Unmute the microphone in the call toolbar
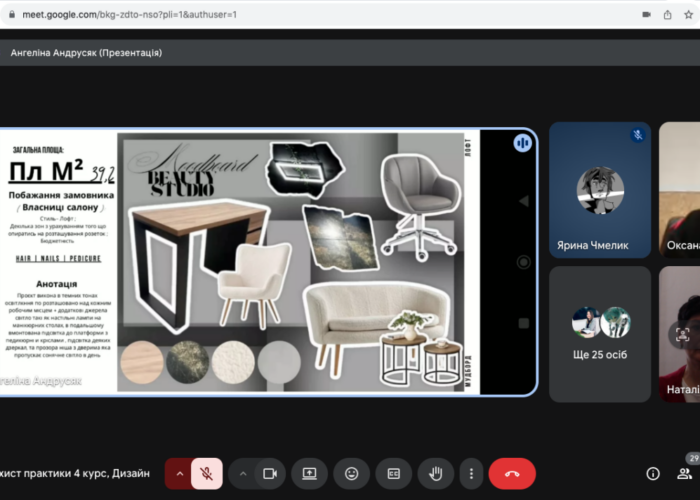Image resolution: width=700 pixels, height=500 pixels. [206, 473]
